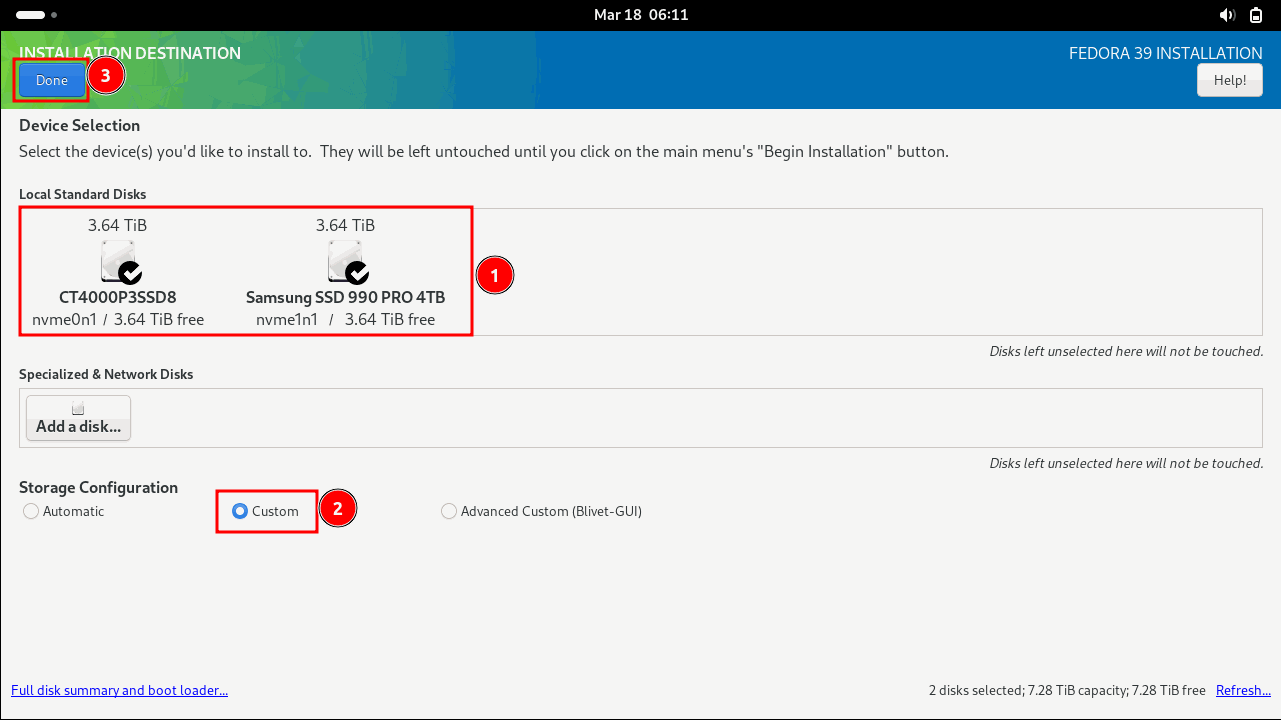This screenshot has width=1281, height=720.
Task: Open Full disk summary and boot loader link
Action: pos(119,690)
